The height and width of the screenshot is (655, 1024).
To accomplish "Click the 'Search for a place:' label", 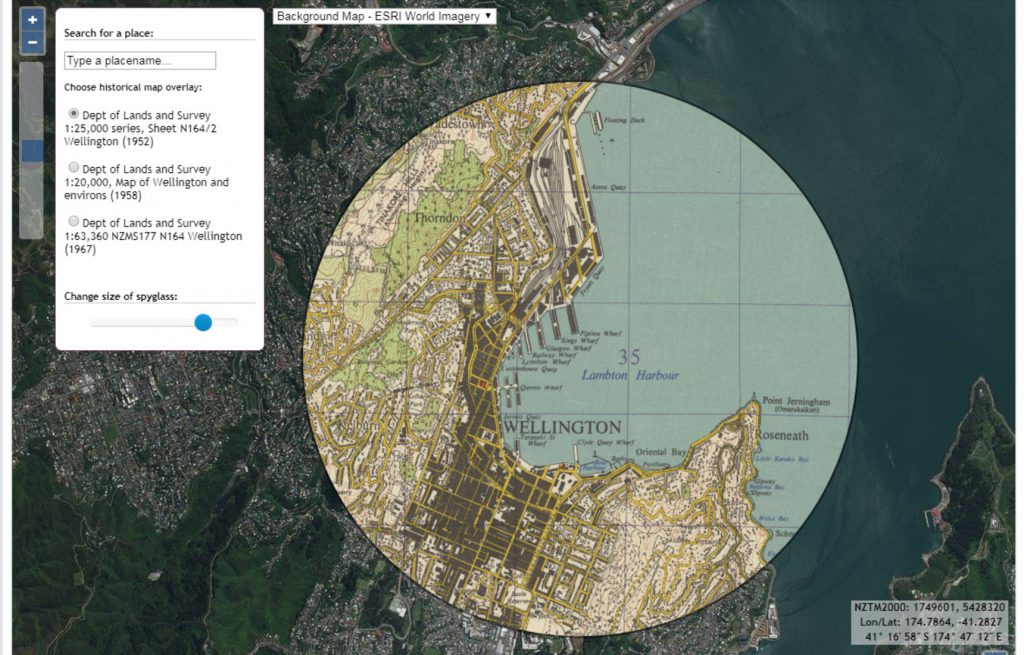I will coord(108,33).
